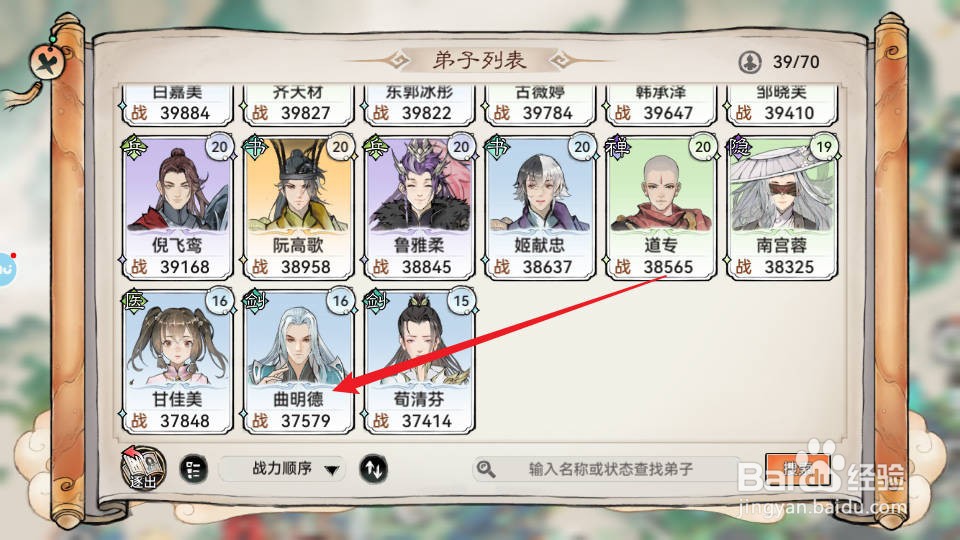Select disciple 南宫蓉 card
Viewport: 960px width, 540px height.
pyautogui.click(x=781, y=208)
